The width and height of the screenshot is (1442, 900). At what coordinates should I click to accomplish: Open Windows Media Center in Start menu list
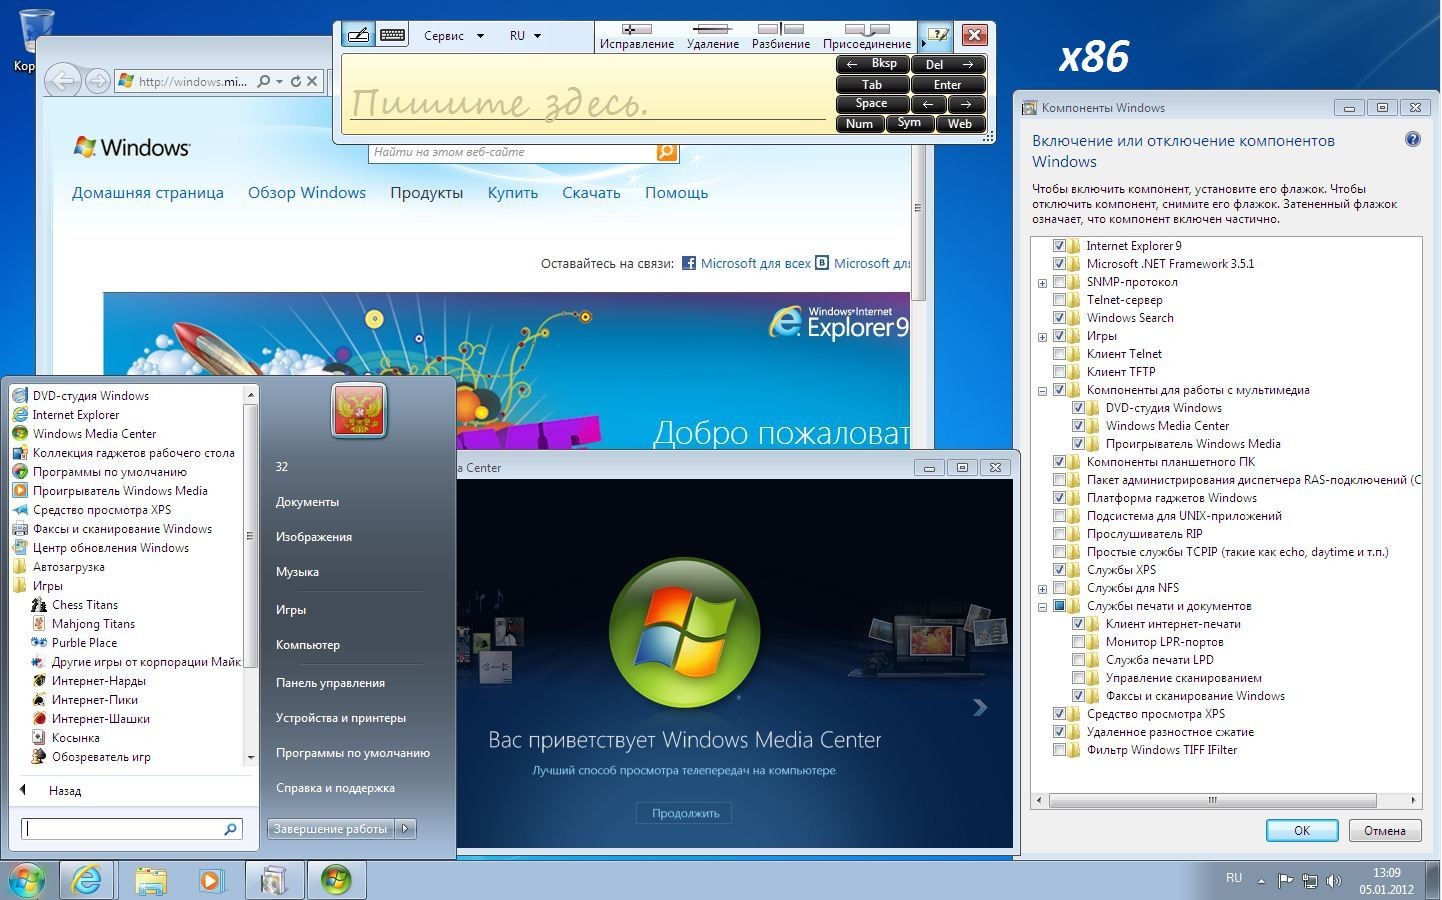(94, 434)
